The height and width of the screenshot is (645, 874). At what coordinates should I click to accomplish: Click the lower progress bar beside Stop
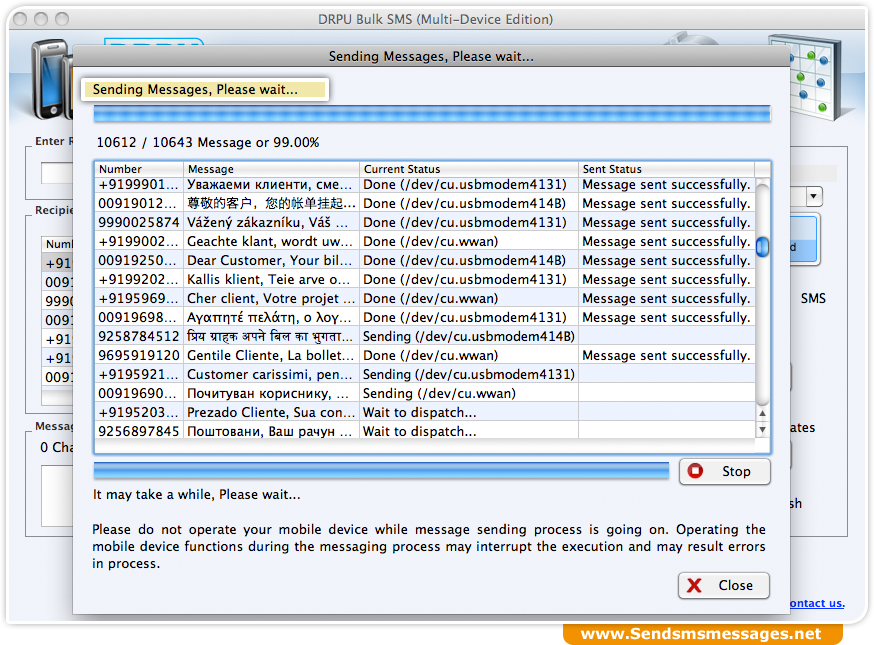[381, 471]
